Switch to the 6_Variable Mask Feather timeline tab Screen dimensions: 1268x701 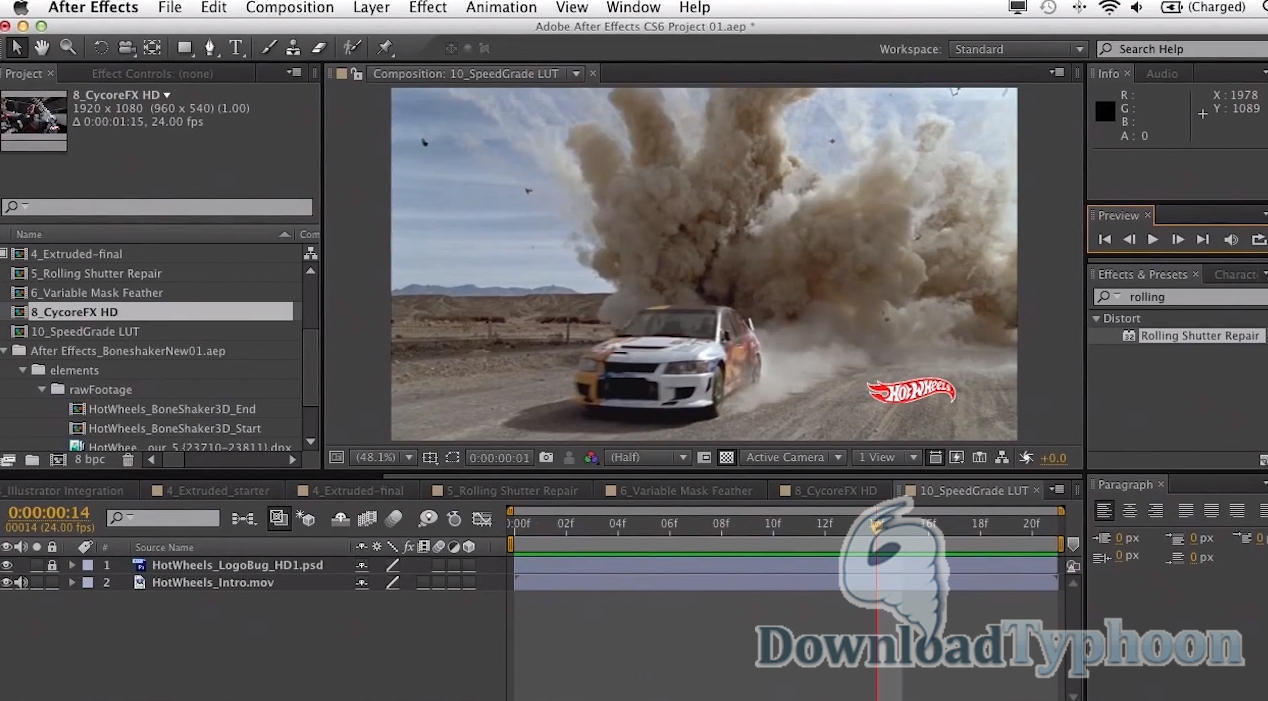685,490
